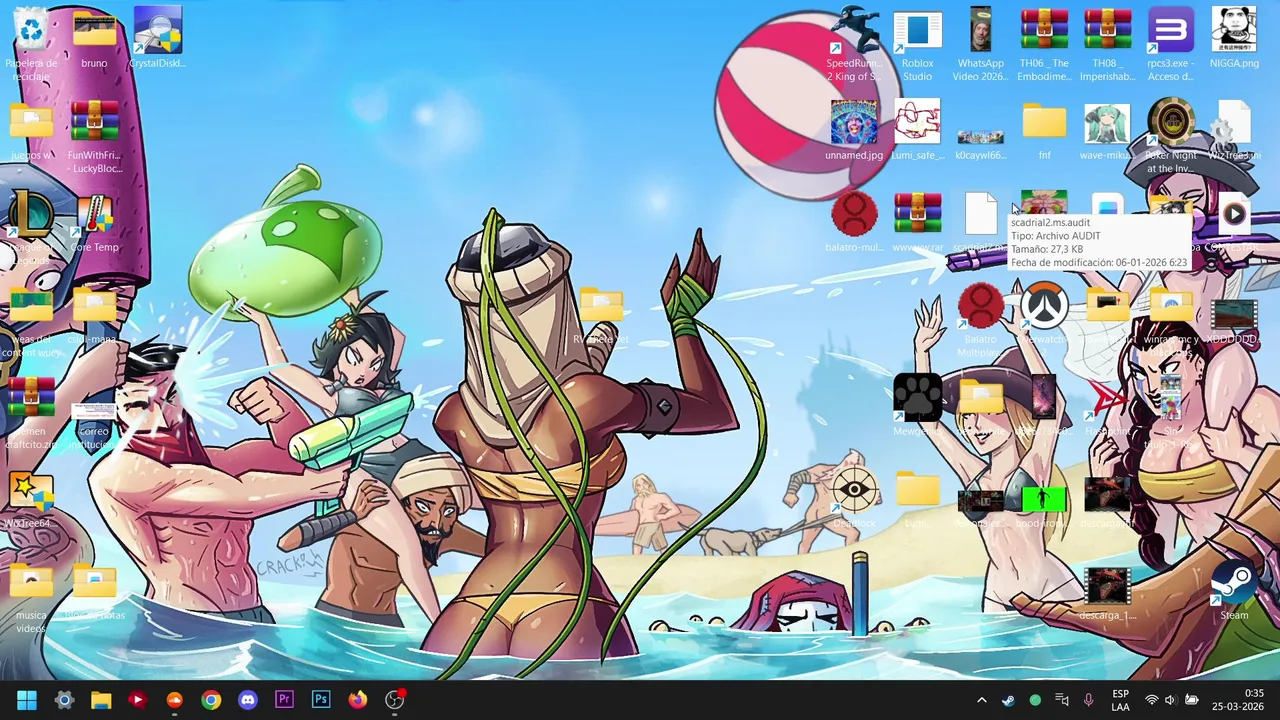This screenshot has height=720, width=1280.
Task: Open Discord from the taskbar
Action: point(248,700)
